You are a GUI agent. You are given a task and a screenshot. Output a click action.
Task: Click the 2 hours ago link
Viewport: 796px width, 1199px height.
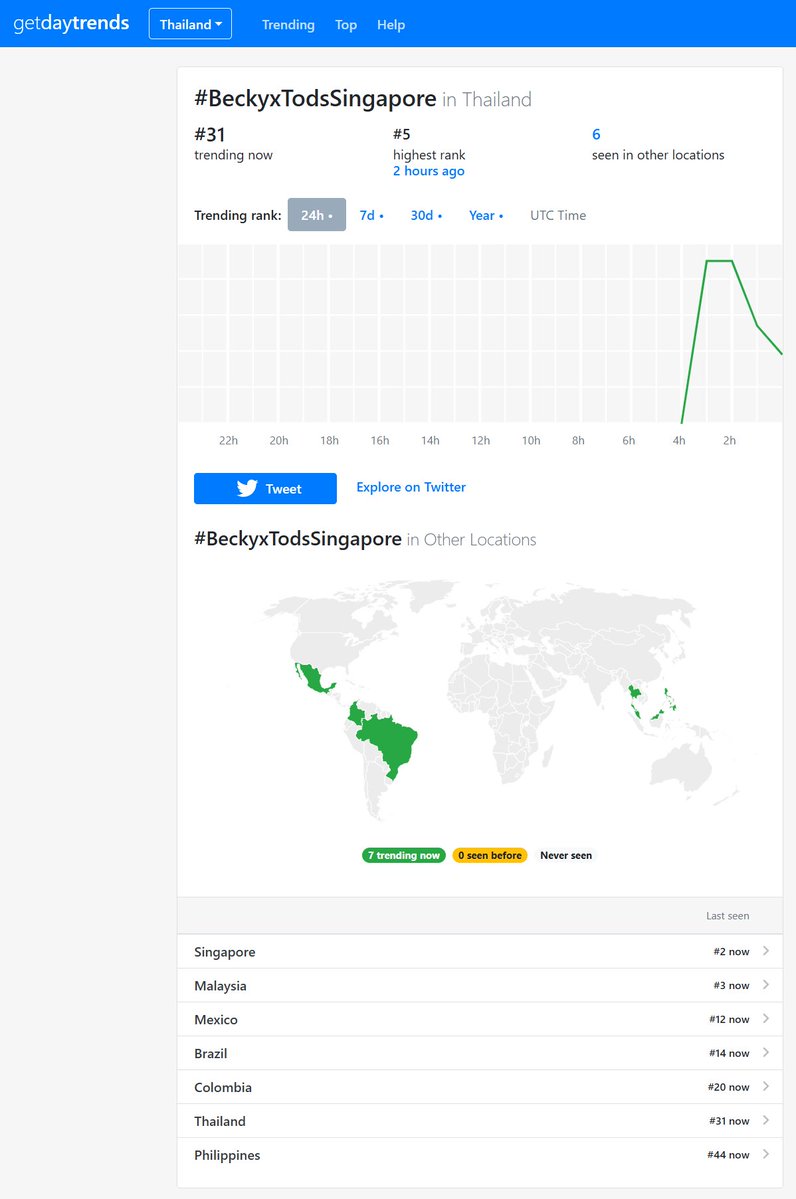pos(429,171)
